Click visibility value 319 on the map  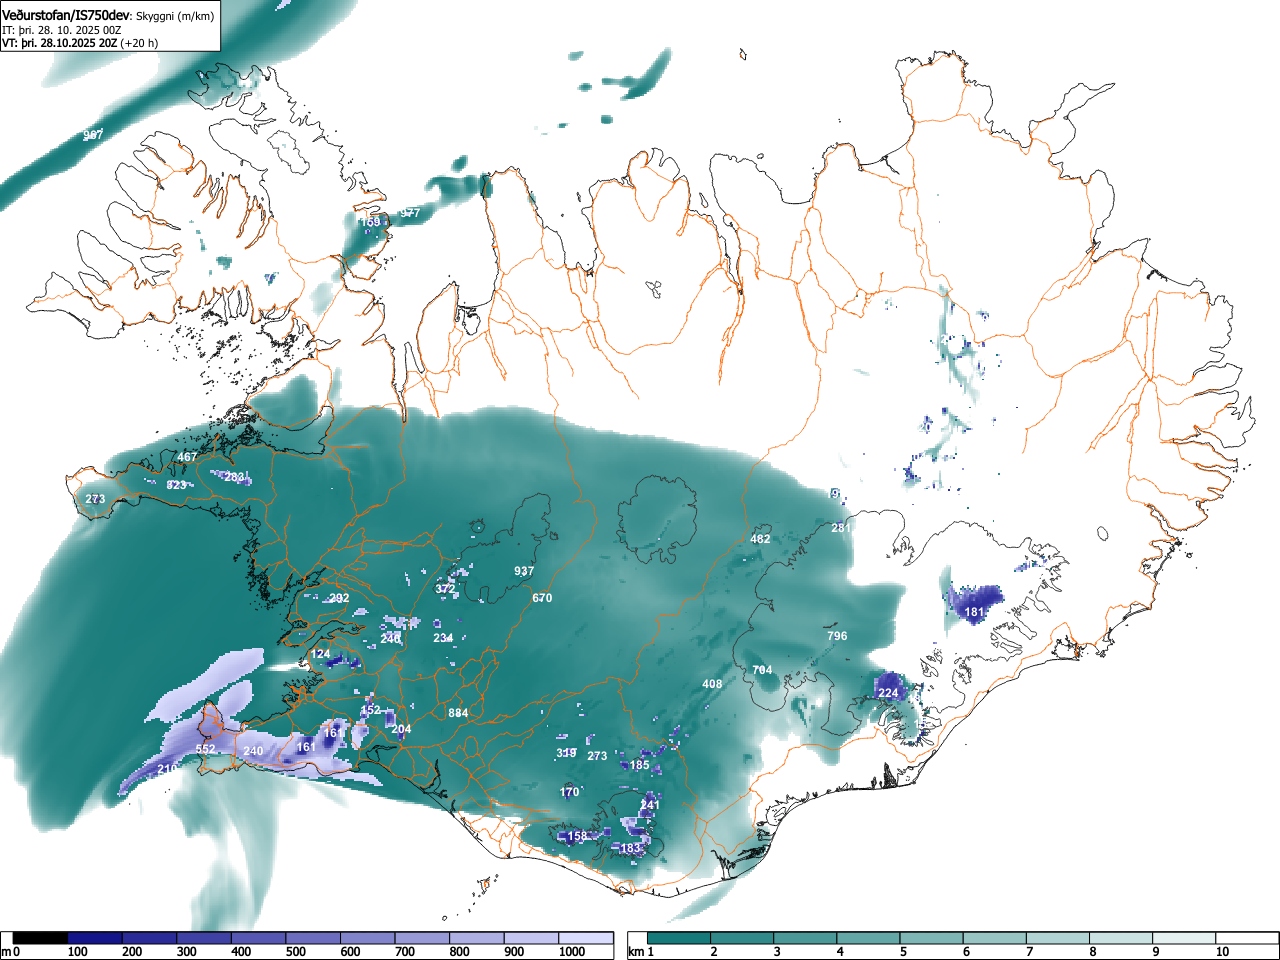[x=566, y=752]
